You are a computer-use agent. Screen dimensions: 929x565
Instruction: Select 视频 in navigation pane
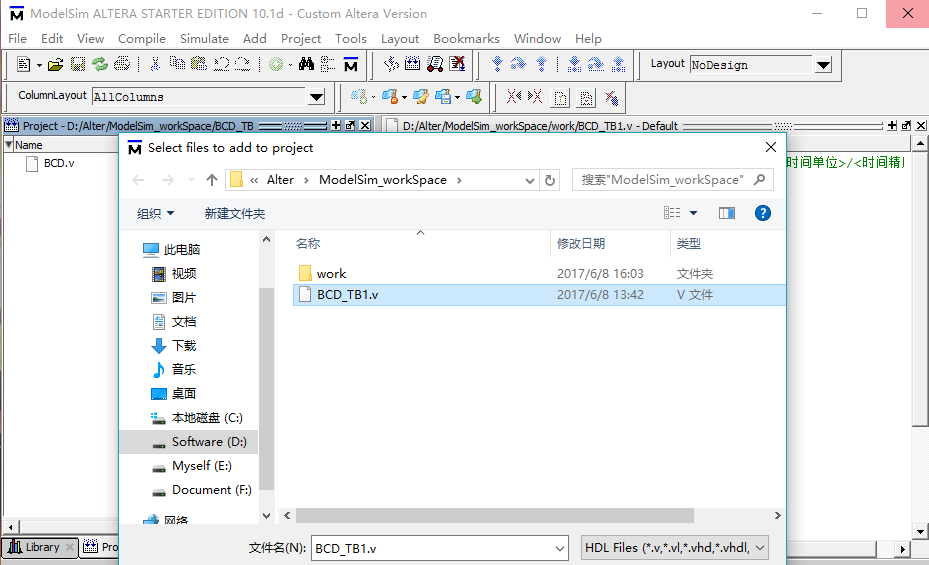coord(184,274)
